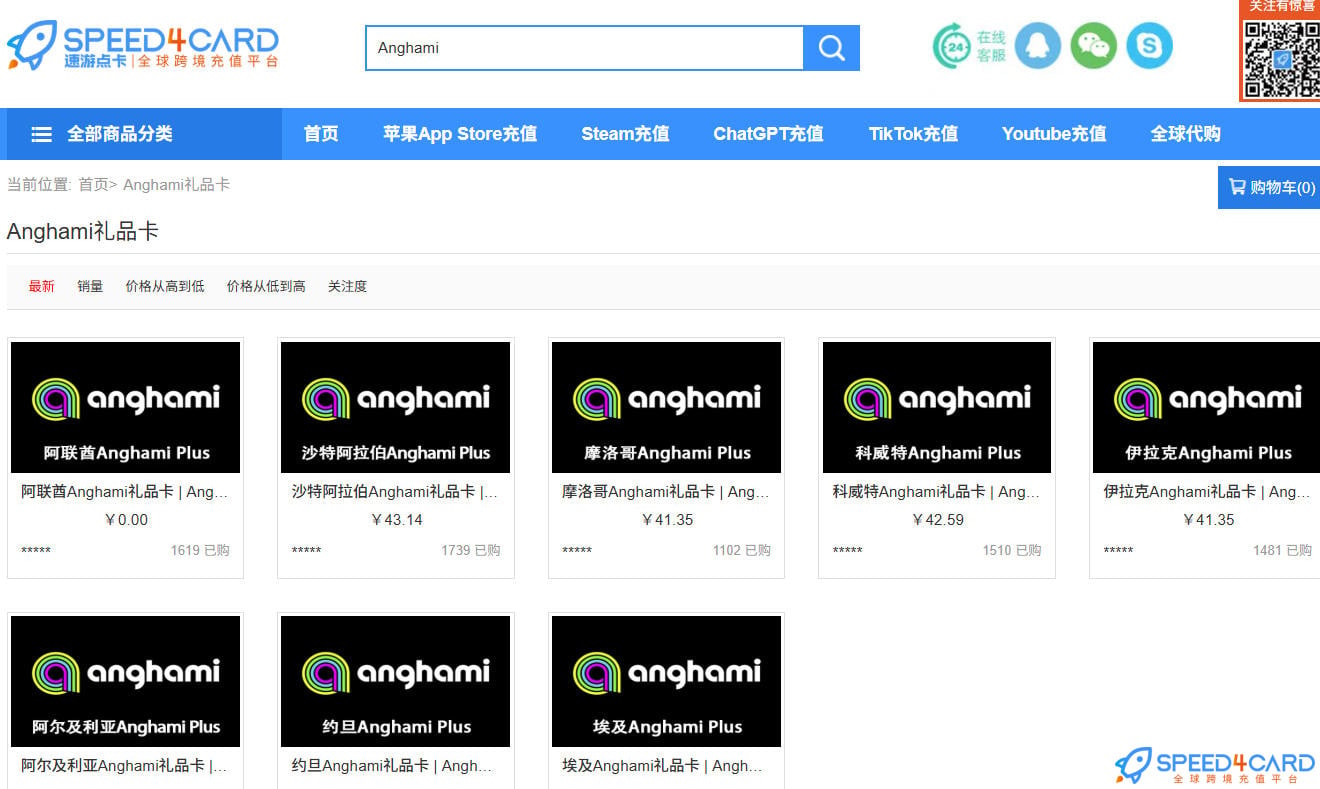Sort by 价格从低到高
The width and height of the screenshot is (1320, 789).
266,286
